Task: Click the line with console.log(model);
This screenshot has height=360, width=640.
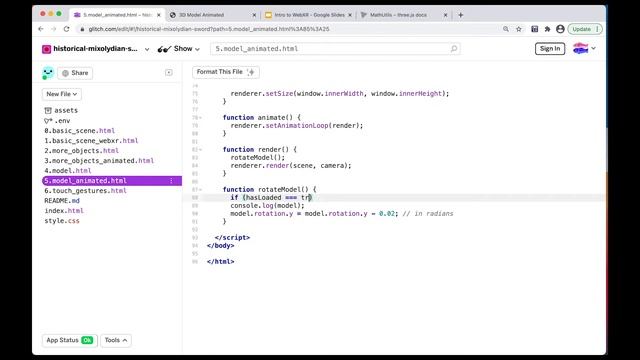Action: click(x=267, y=206)
